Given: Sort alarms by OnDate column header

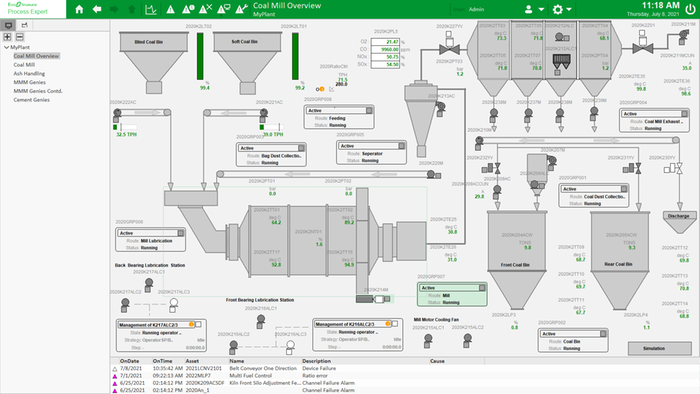Looking at the screenshot, I should [x=129, y=361].
